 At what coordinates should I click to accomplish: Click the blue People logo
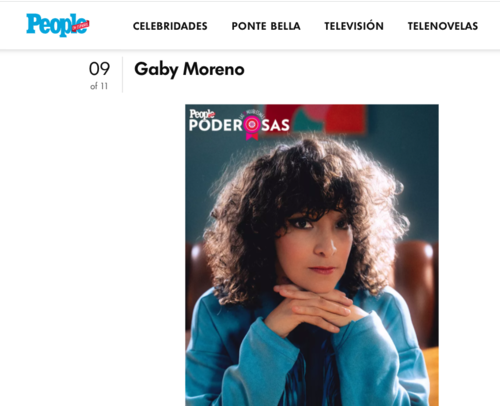pyautogui.click(x=57, y=25)
